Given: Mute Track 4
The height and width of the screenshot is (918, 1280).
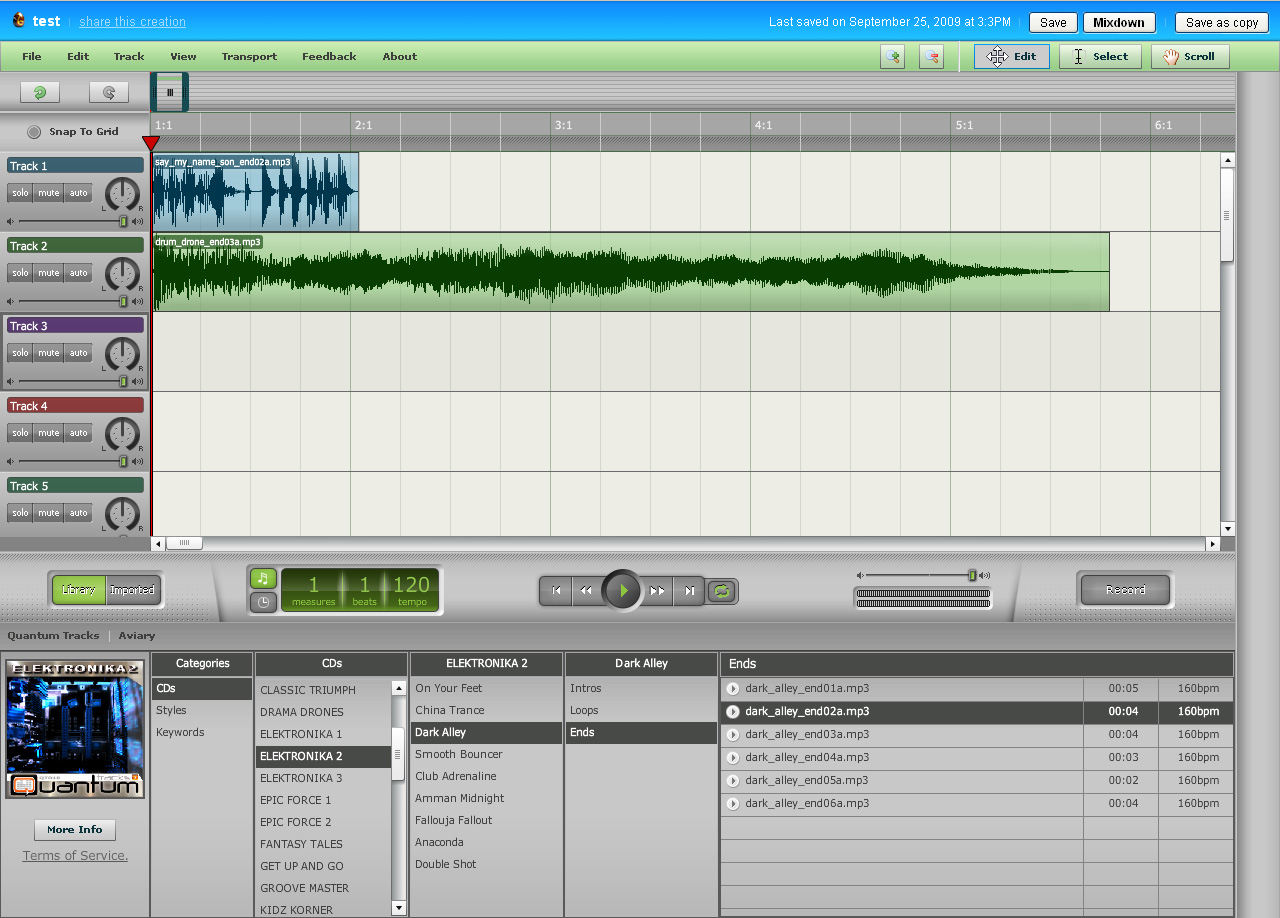Looking at the screenshot, I should click(49, 433).
